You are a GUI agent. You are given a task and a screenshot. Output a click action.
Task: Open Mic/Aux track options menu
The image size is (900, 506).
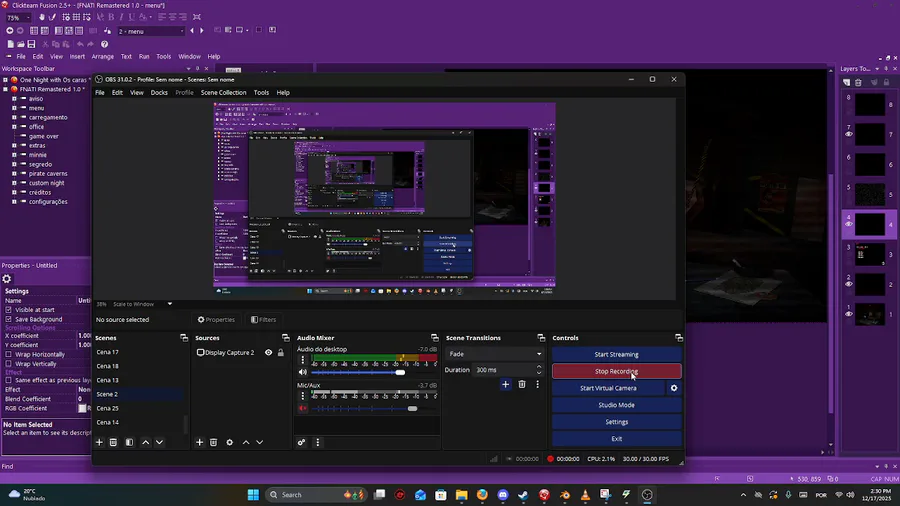point(302,396)
